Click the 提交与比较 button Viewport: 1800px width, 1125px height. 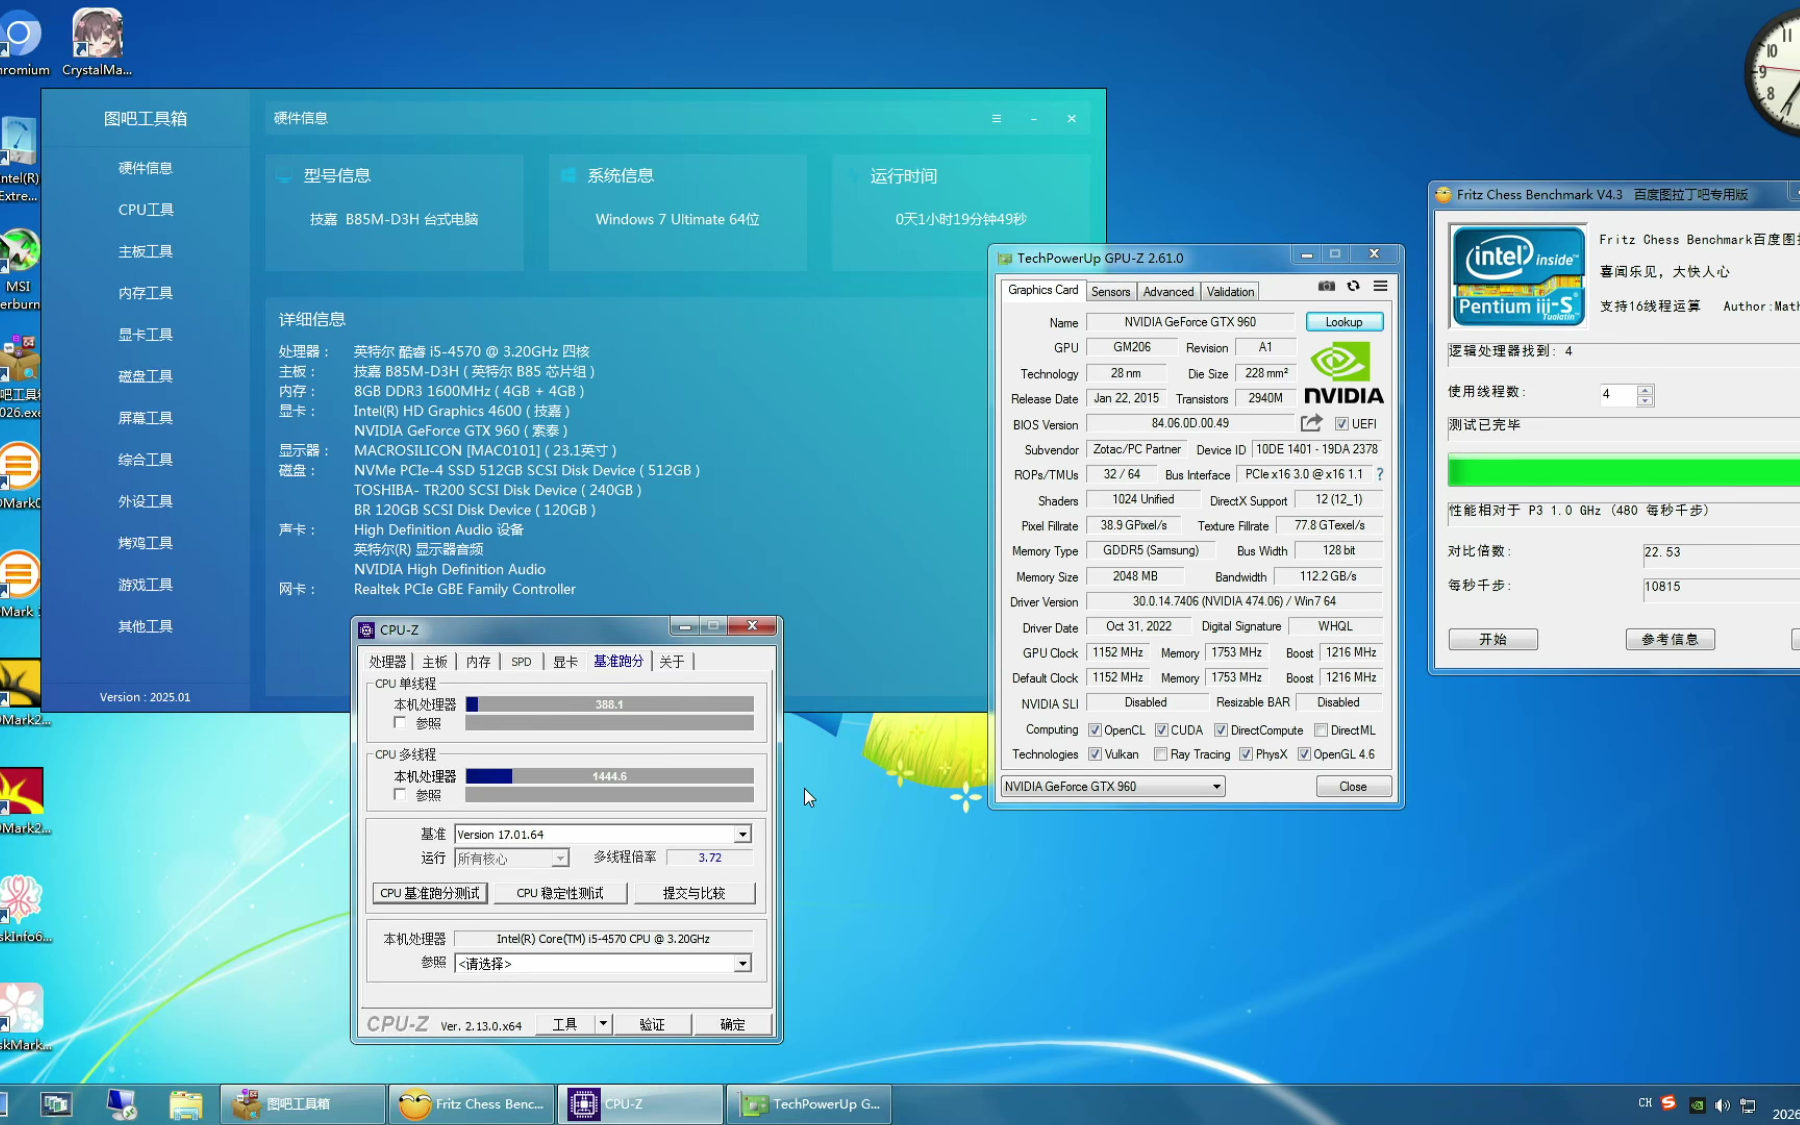(x=694, y=893)
